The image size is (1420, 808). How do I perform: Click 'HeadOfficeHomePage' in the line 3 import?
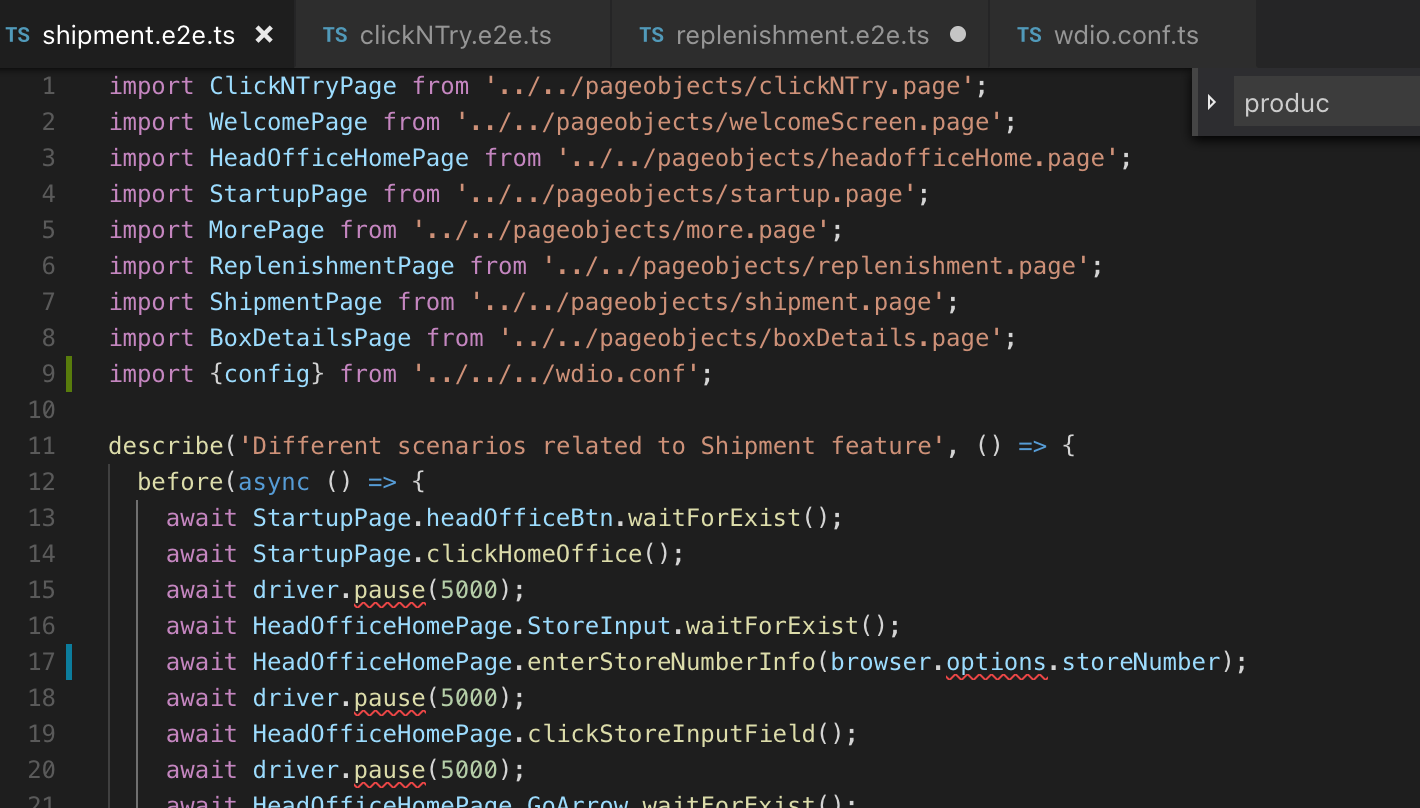pos(339,158)
